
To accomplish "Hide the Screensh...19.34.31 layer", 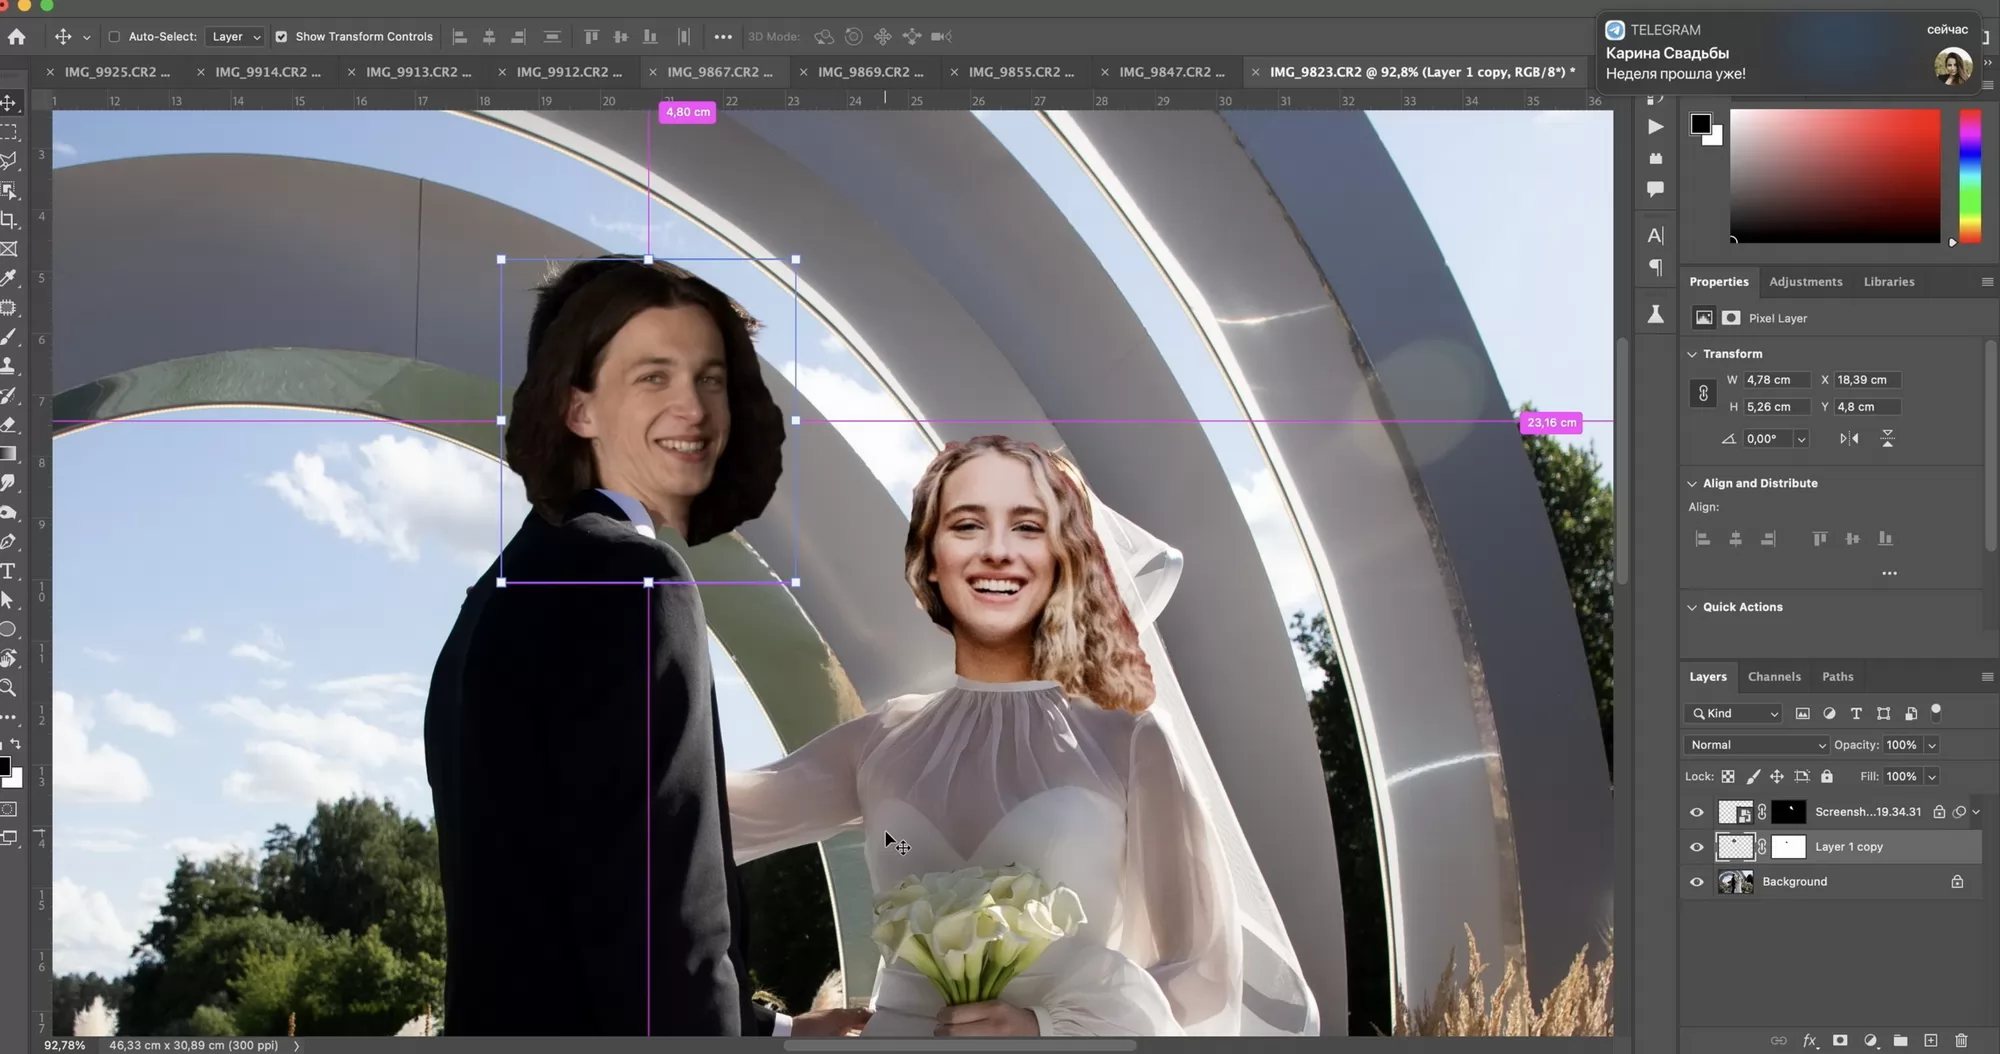I will tap(1697, 812).
